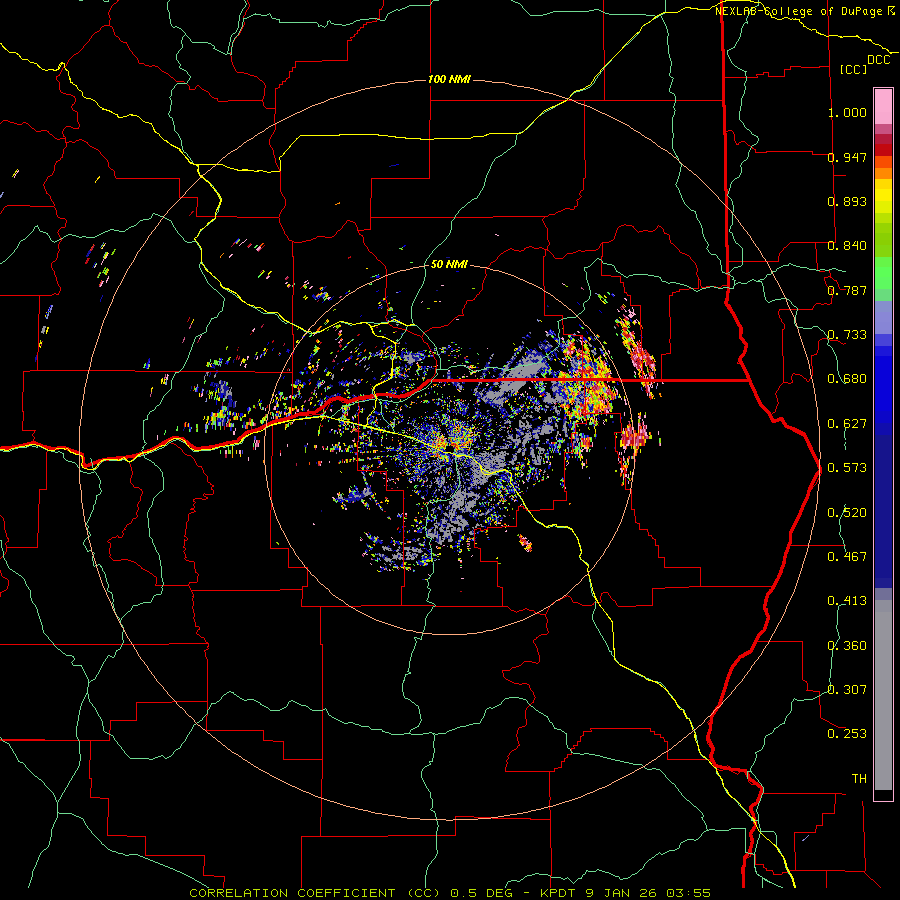Click the [CC] legend heading
Image resolution: width=900 pixels, height=900 pixels.
853,69
